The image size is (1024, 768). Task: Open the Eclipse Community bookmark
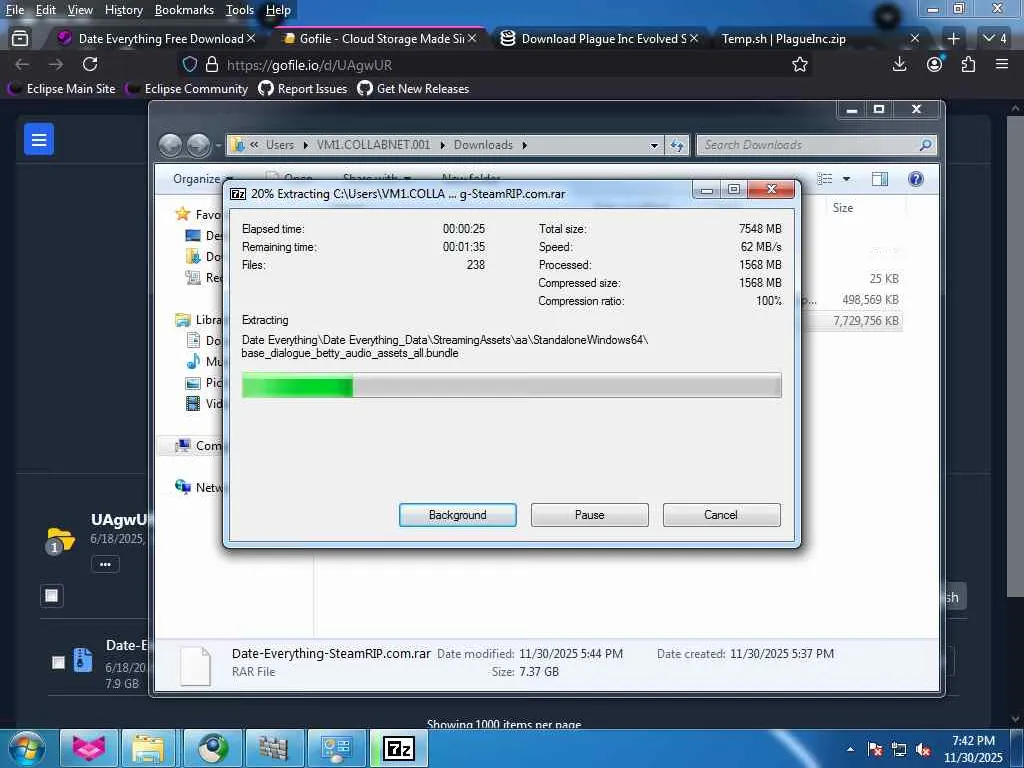[187, 88]
